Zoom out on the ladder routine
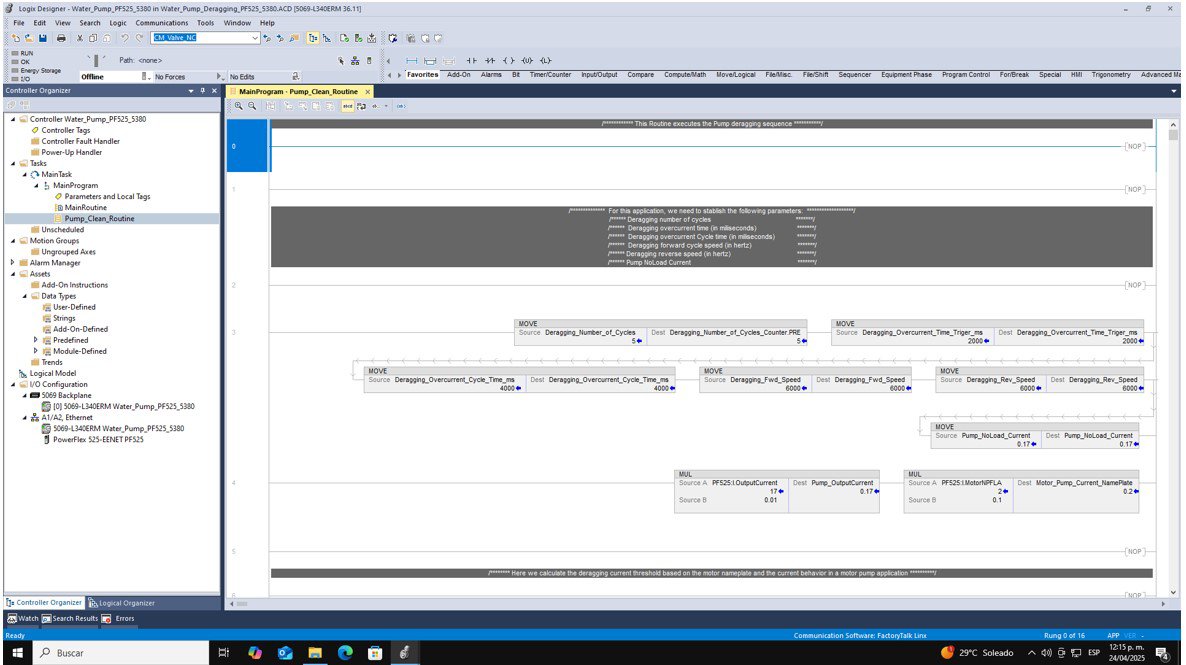Viewport: 1186px width, 665px height. click(x=252, y=106)
